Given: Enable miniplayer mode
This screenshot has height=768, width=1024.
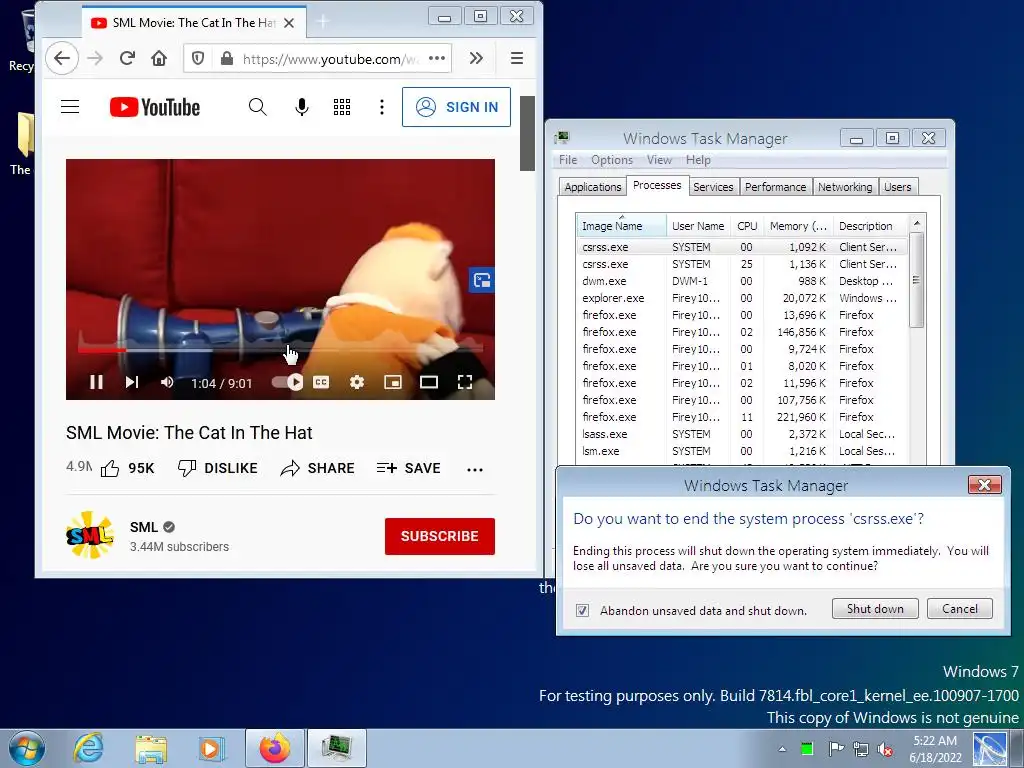Looking at the screenshot, I should 392,382.
